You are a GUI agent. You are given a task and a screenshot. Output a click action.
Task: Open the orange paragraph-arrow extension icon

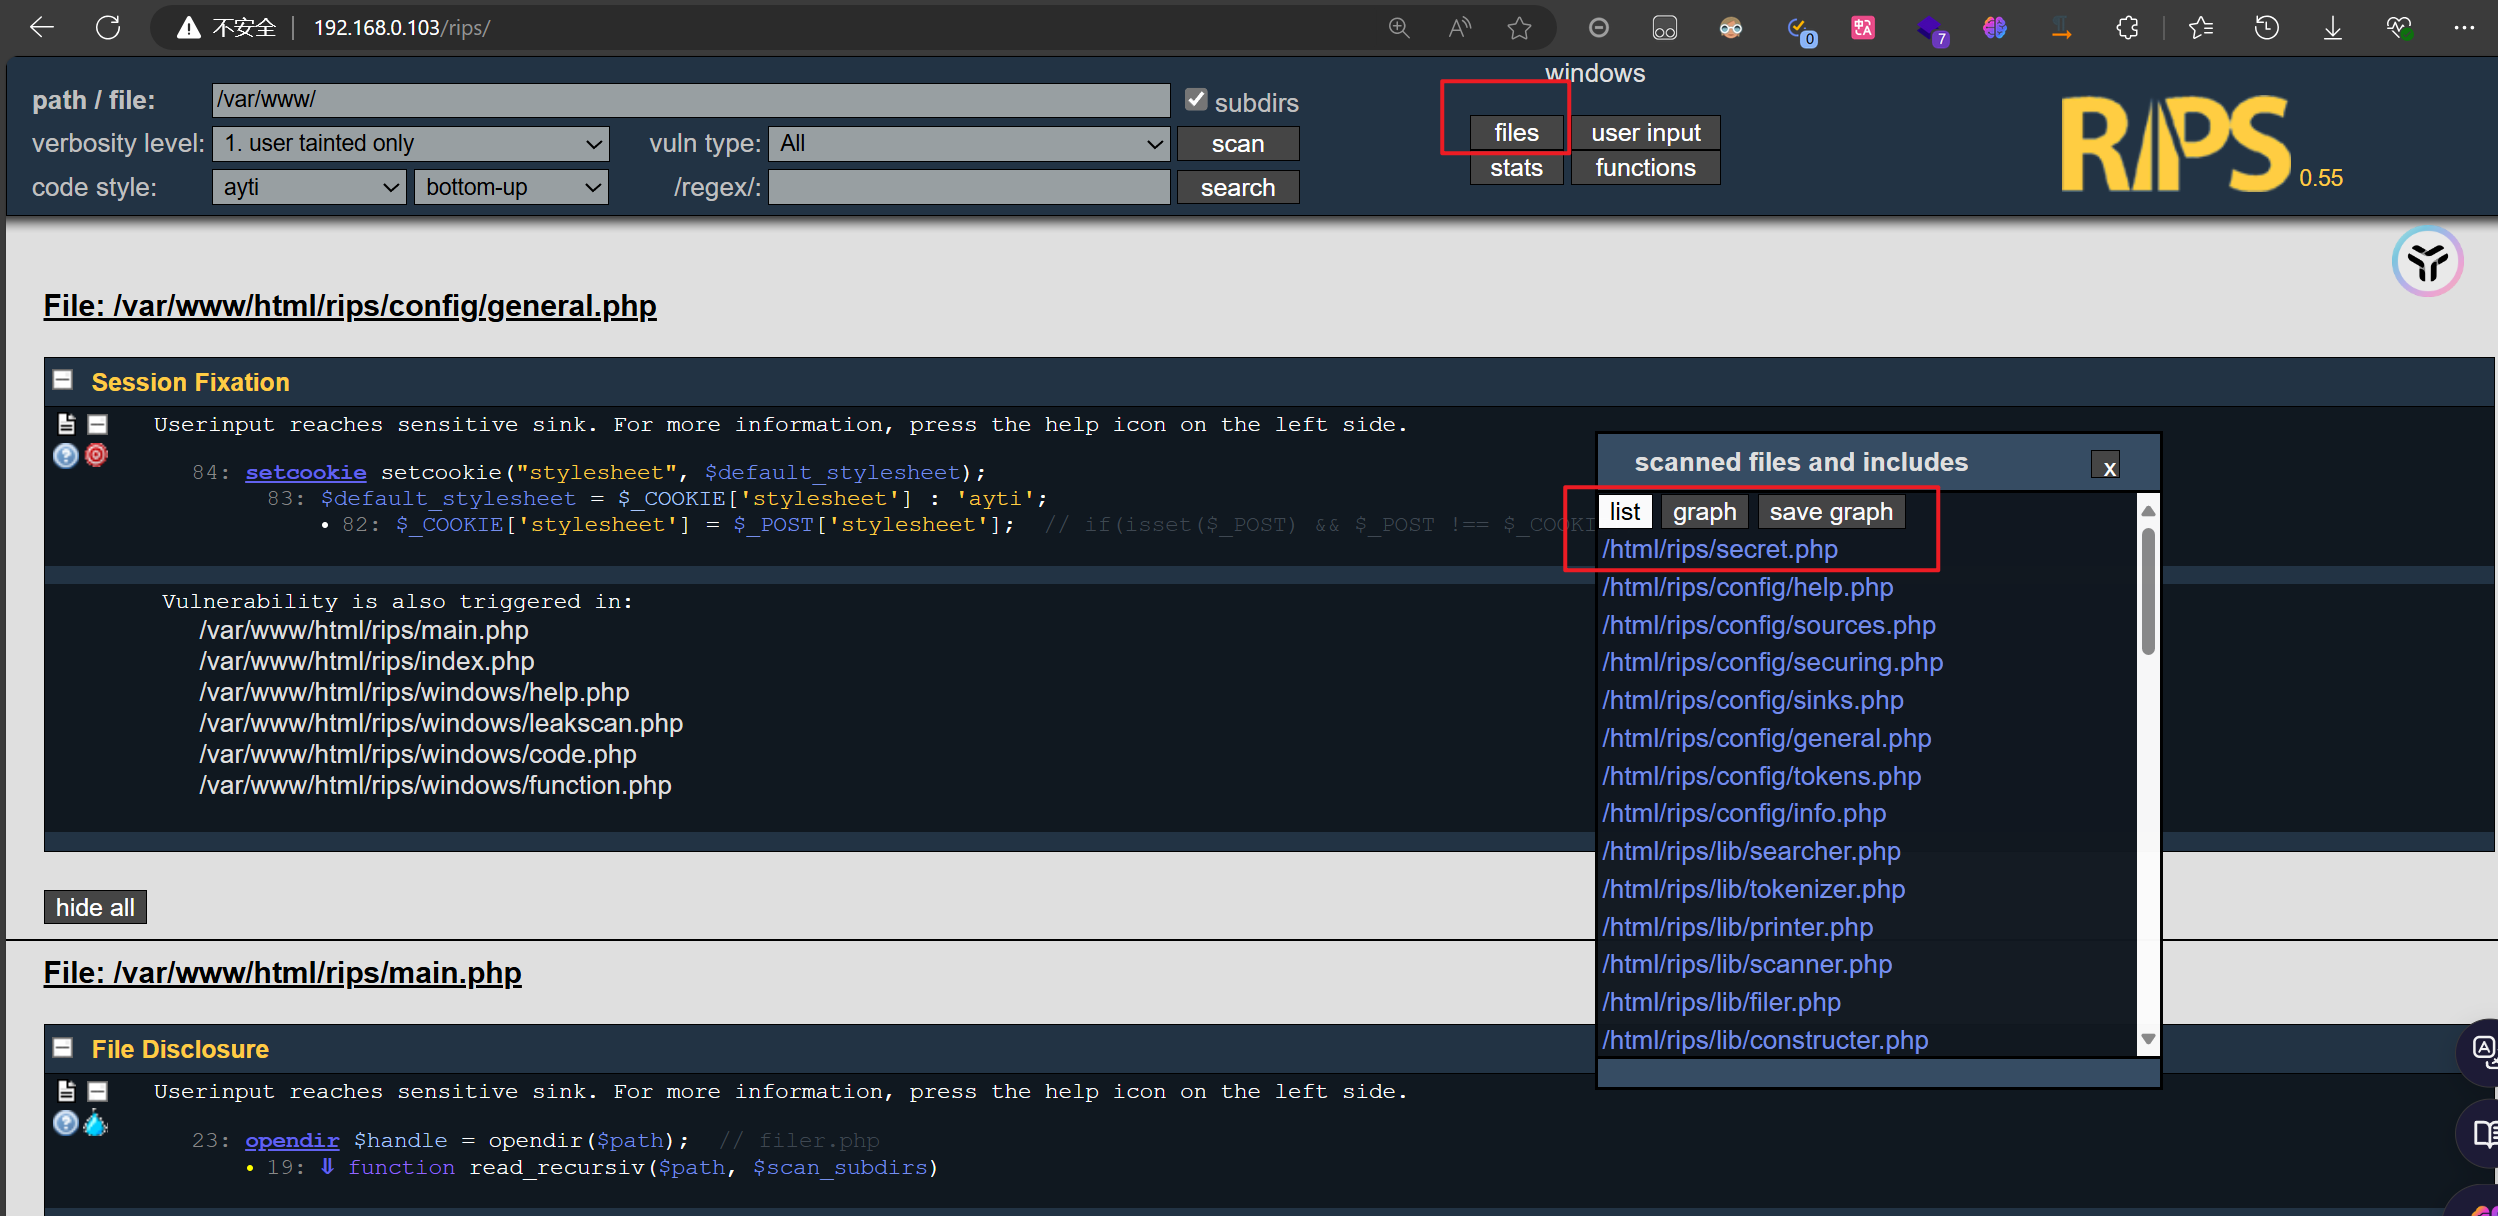click(2061, 28)
